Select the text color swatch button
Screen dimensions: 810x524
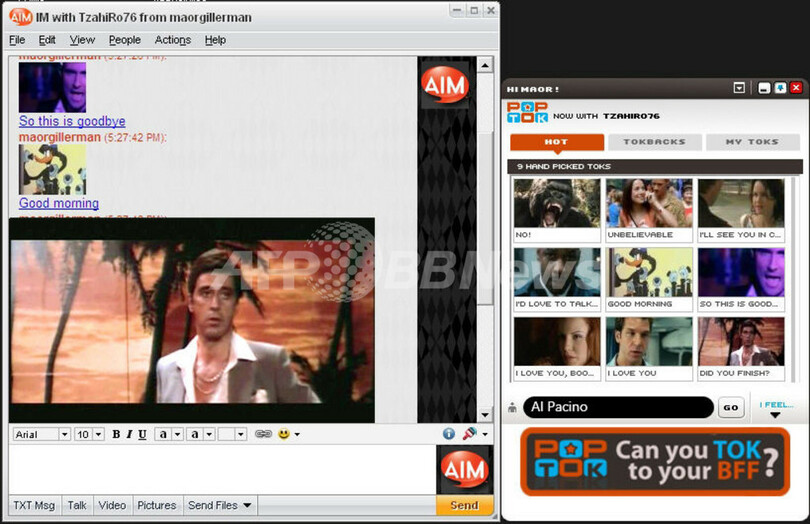click(x=163, y=434)
